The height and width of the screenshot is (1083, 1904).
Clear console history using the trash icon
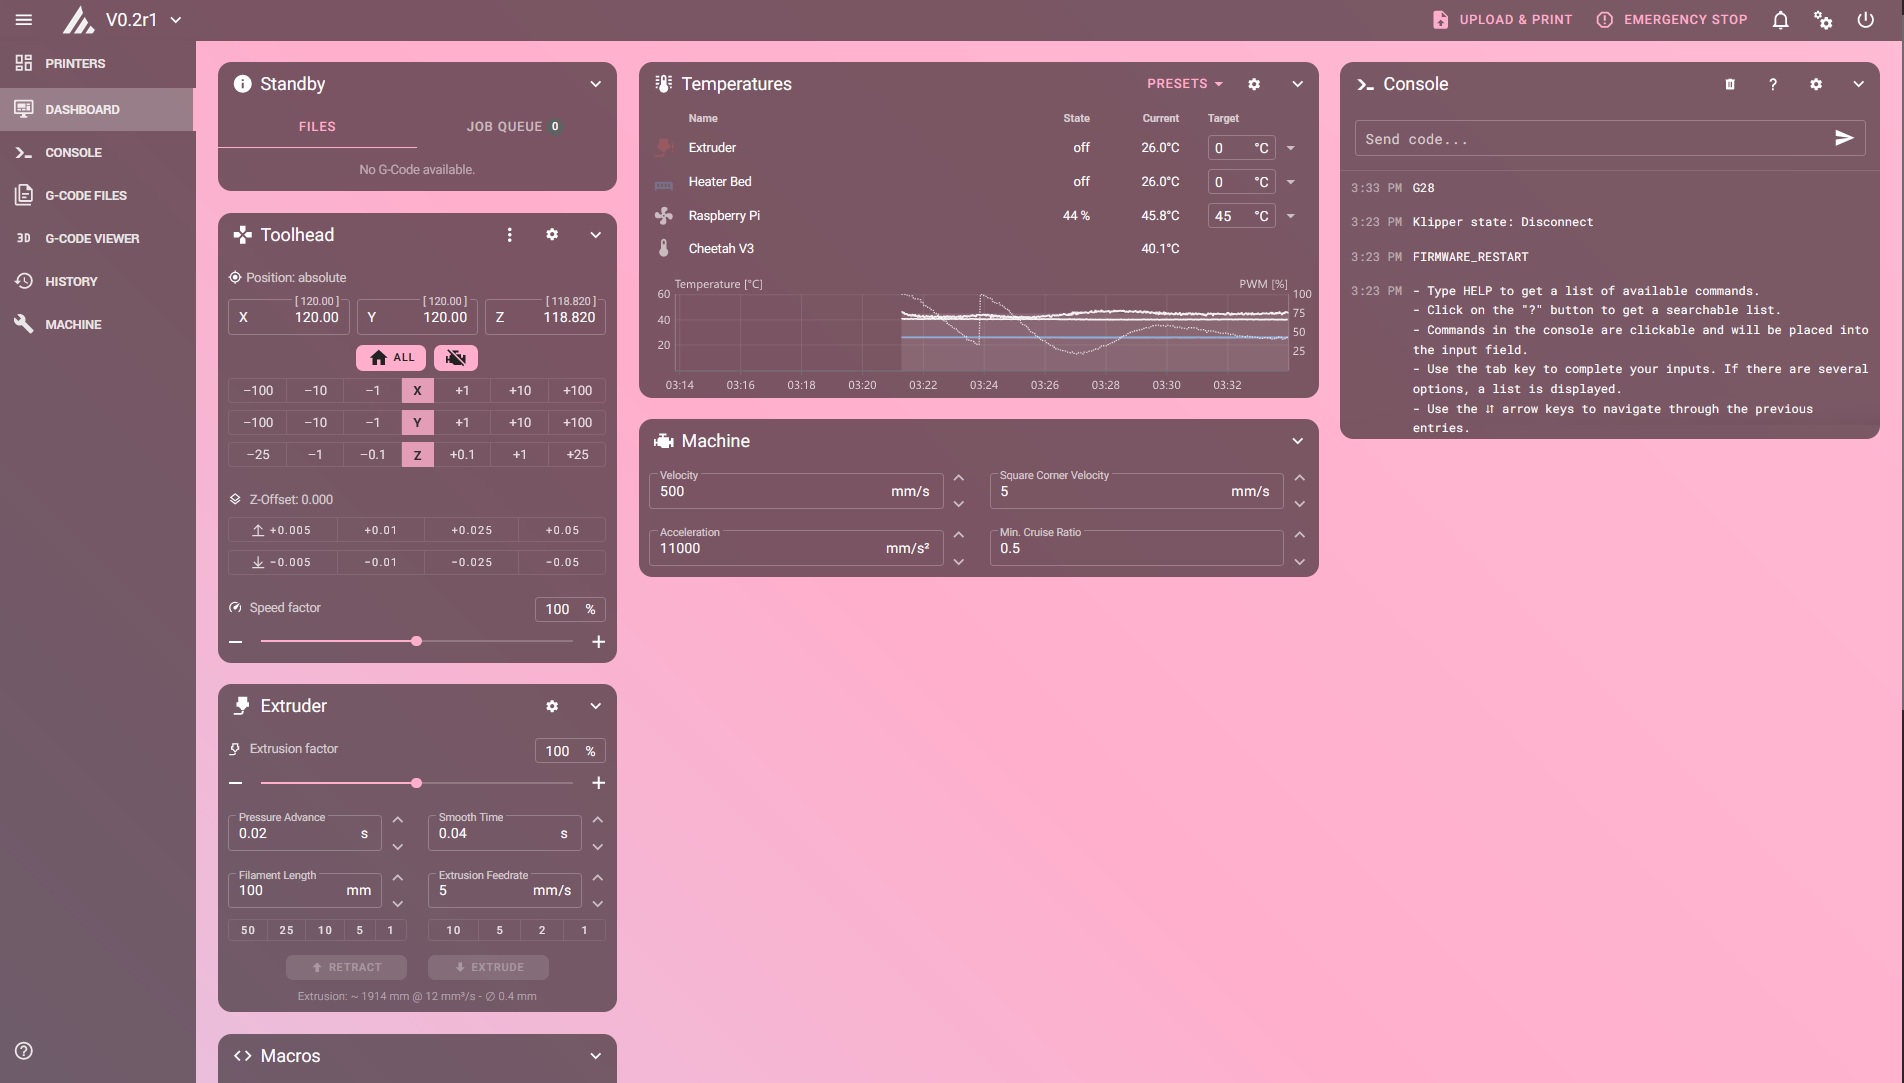point(1729,84)
